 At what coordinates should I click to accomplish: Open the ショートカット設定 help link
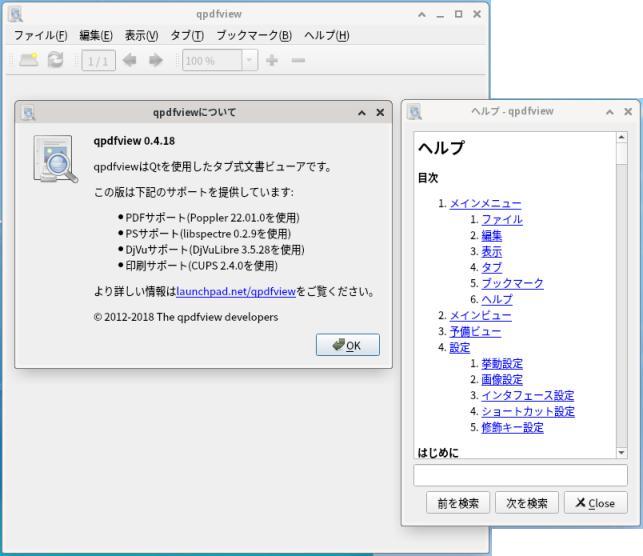coord(528,412)
